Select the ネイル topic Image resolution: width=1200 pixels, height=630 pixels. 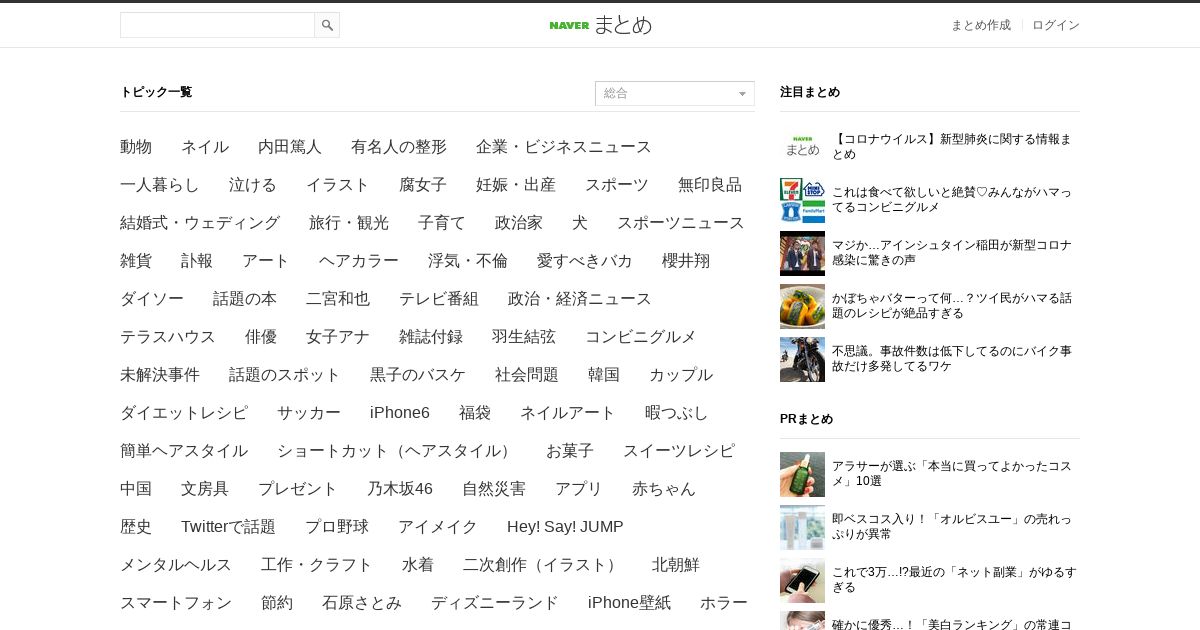(205, 147)
